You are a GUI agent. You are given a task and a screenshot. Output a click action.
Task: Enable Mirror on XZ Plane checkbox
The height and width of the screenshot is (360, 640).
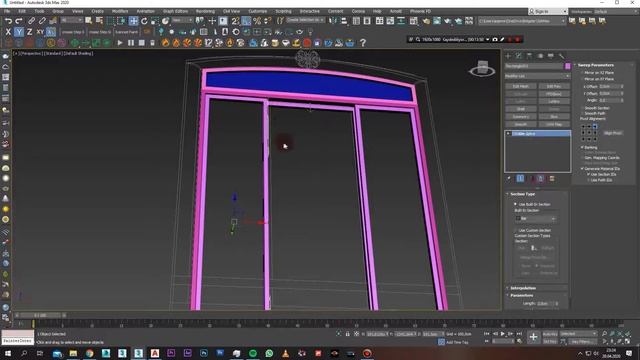(582, 73)
